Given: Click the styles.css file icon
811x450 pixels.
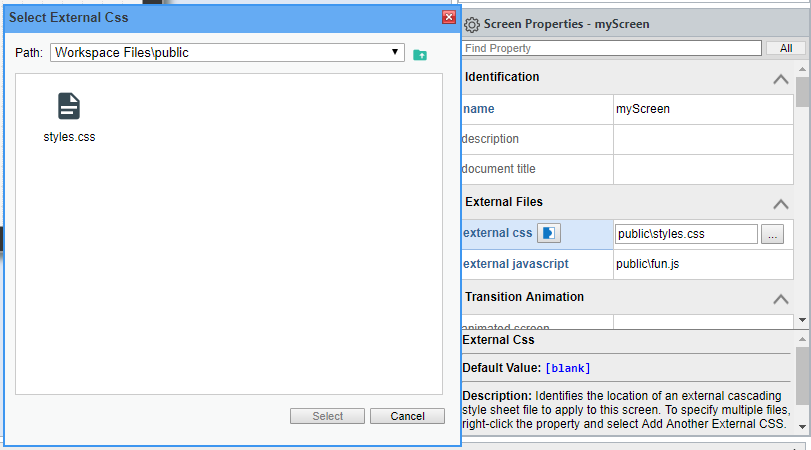Looking at the screenshot, I should [x=68, y=106].
